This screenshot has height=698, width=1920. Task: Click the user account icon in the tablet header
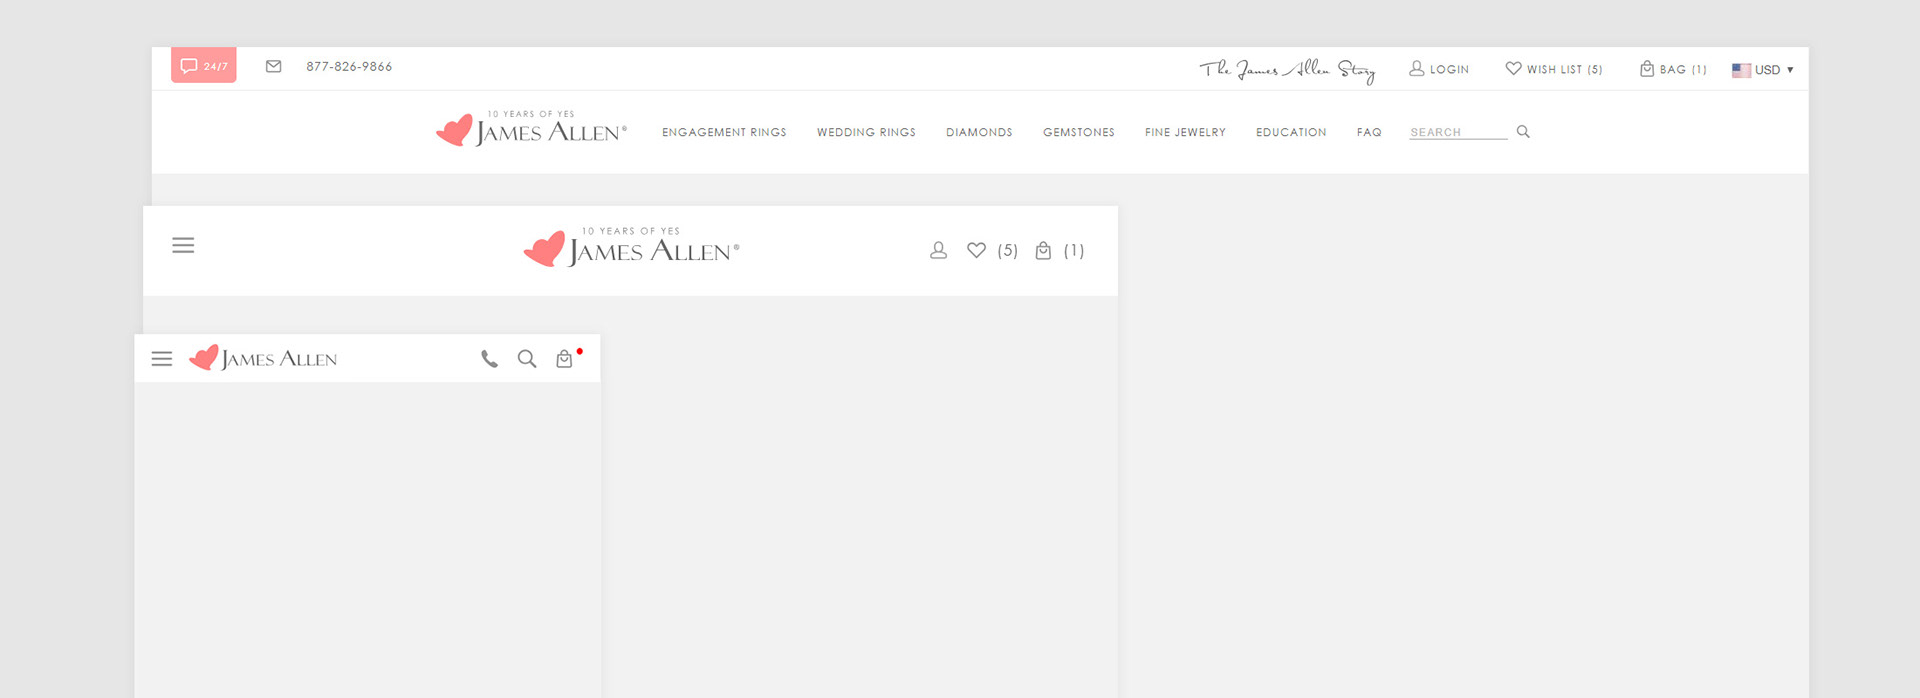(x=938, y=250)
